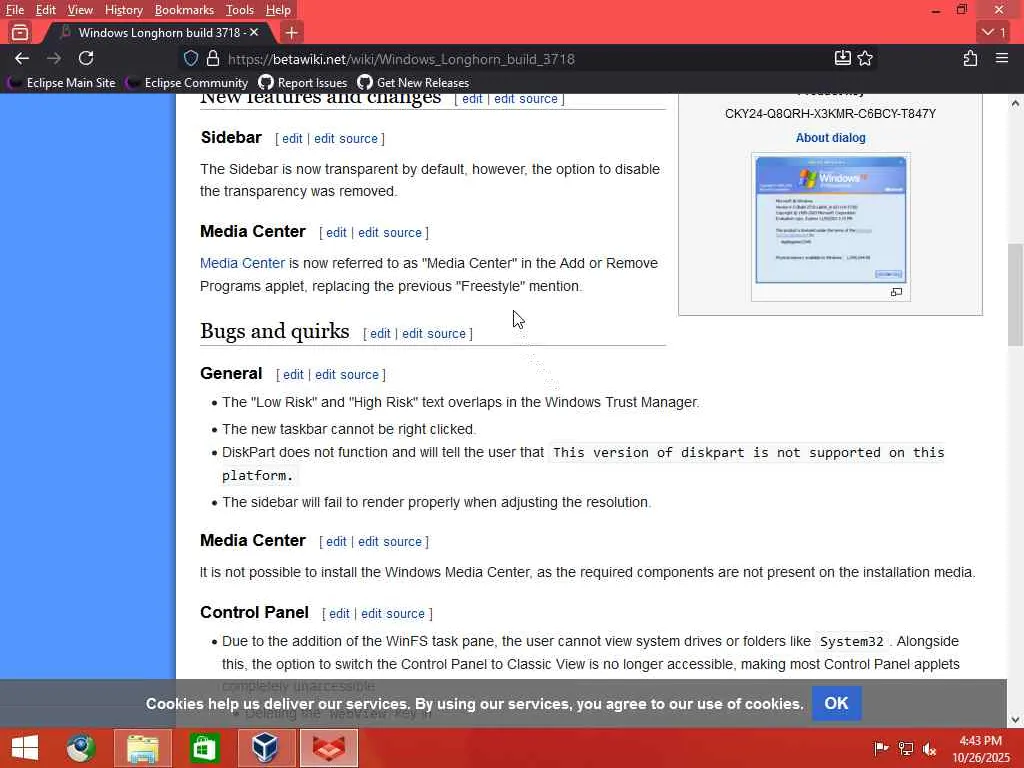This screenshot has width=1024, height=768.
Task: Launch the browser globe icon in taskbar
Action: click(81, 748)
